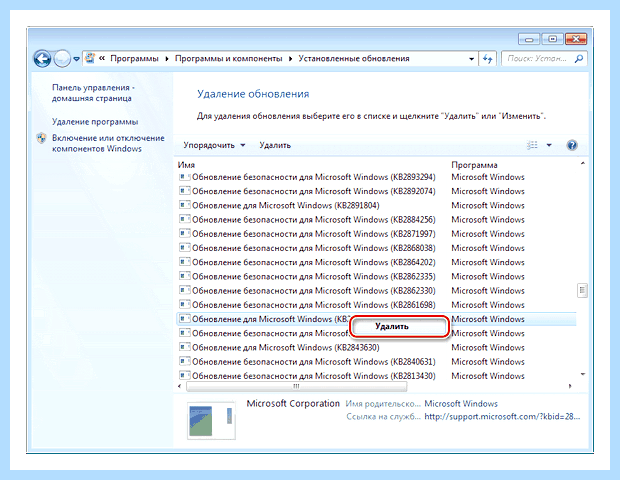Click «Microsoft Corporation» in details pane

pos(293,404)
